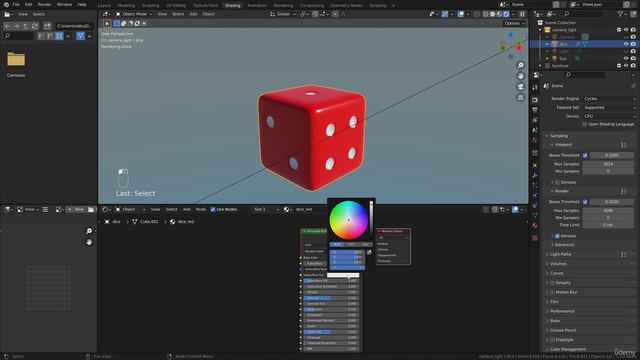The height and width of the screenshot is (360, 640).
Task: Click the eyedropper in the color picker
Action: [x=369, y=252]
